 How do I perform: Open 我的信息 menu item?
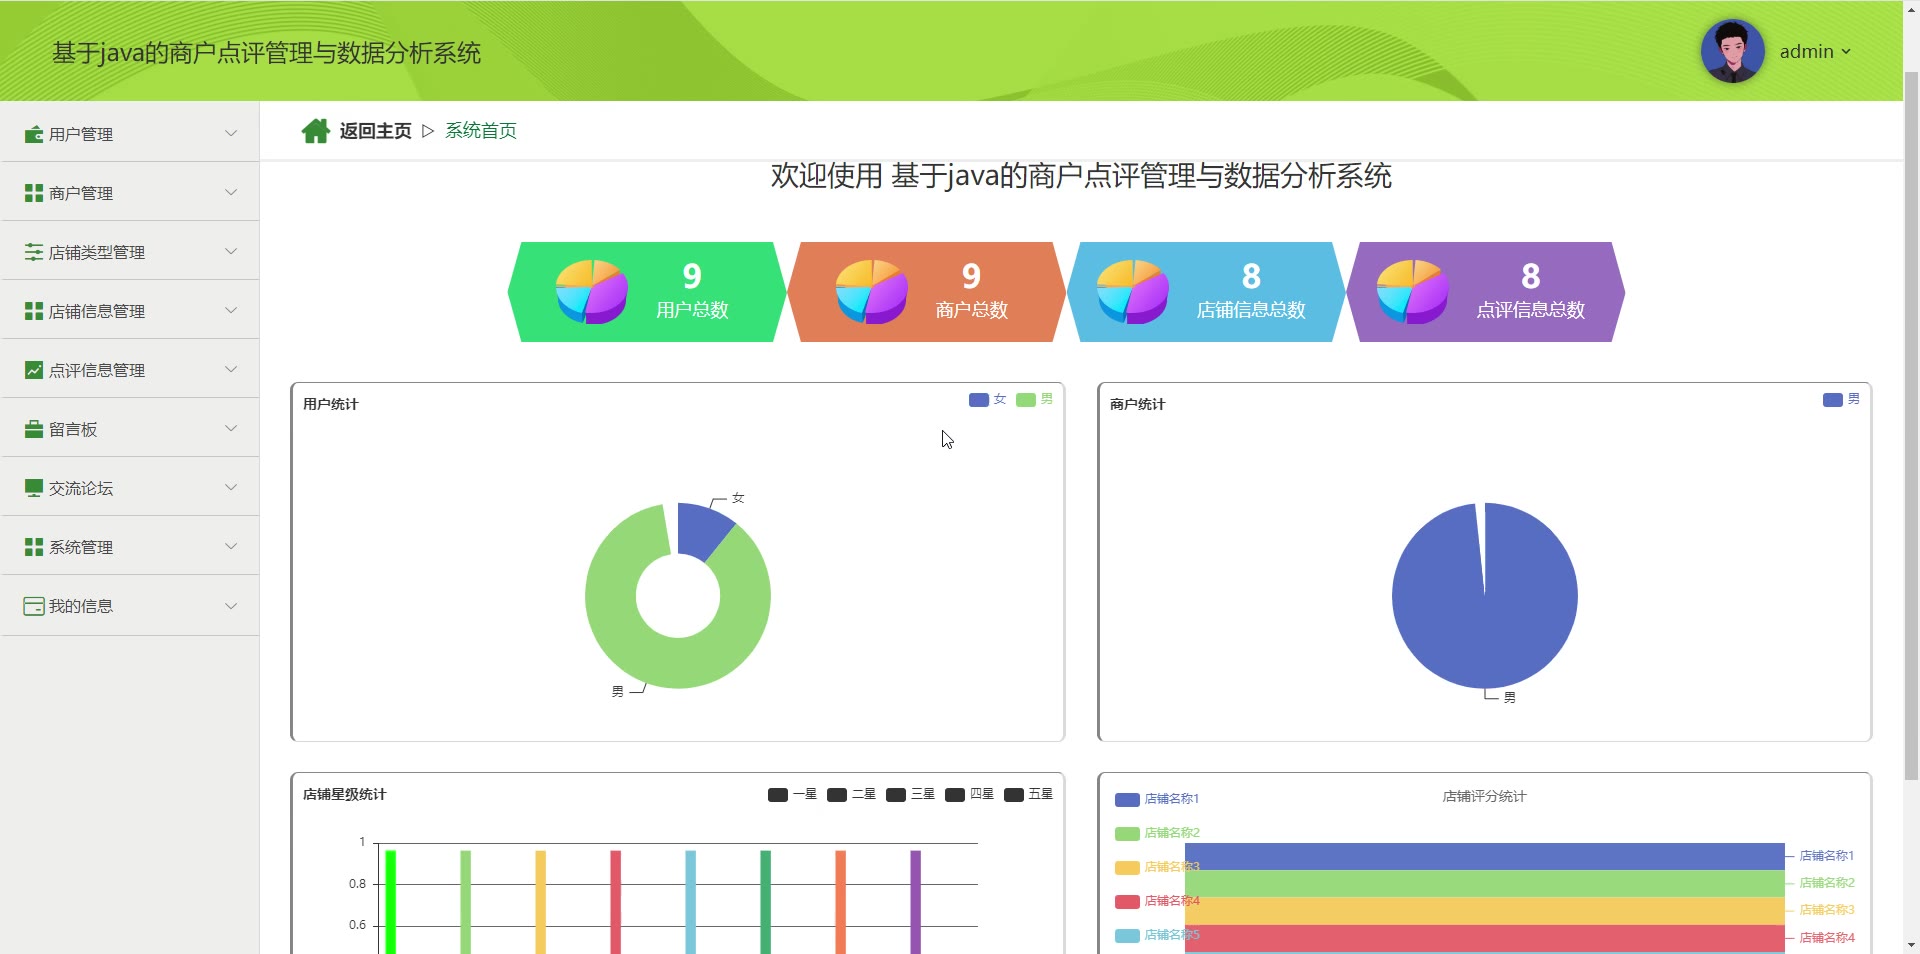coord(130,605)
